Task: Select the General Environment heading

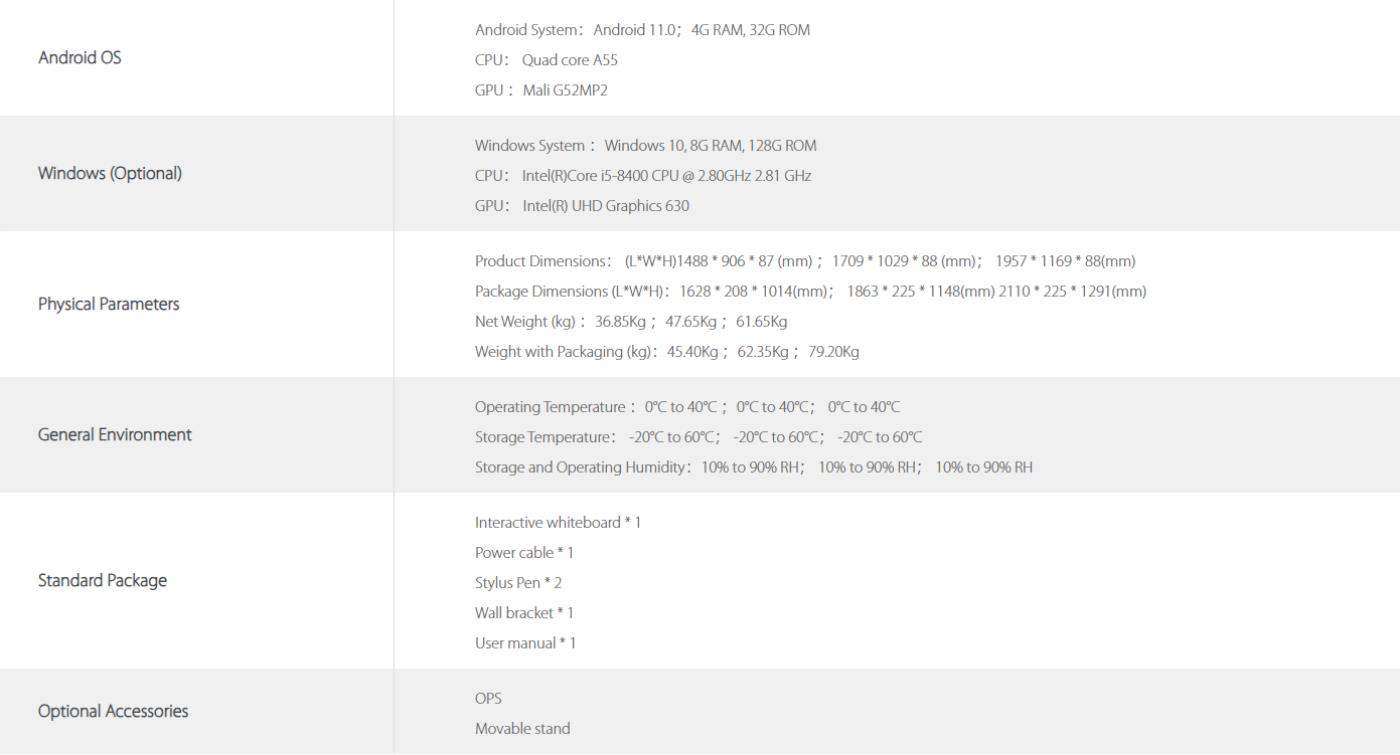Action: point(115,435)
